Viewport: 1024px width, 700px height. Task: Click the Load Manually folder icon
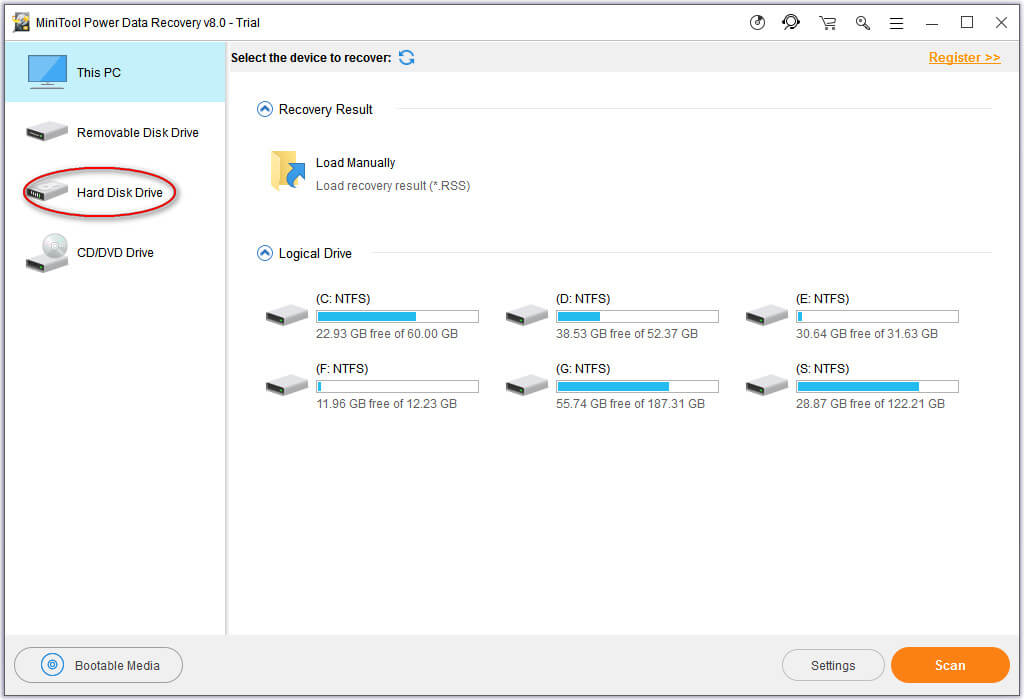(x=287, y=170)
